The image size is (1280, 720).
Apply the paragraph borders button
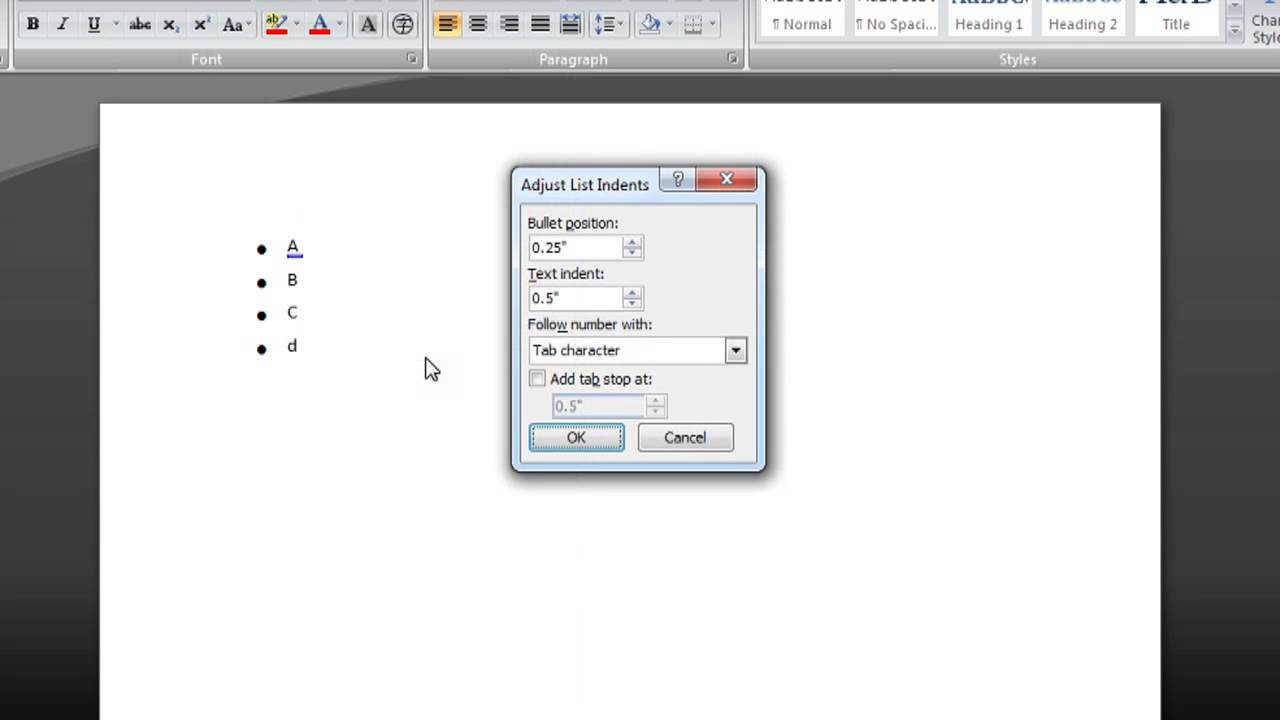click(x=693, y=24)
